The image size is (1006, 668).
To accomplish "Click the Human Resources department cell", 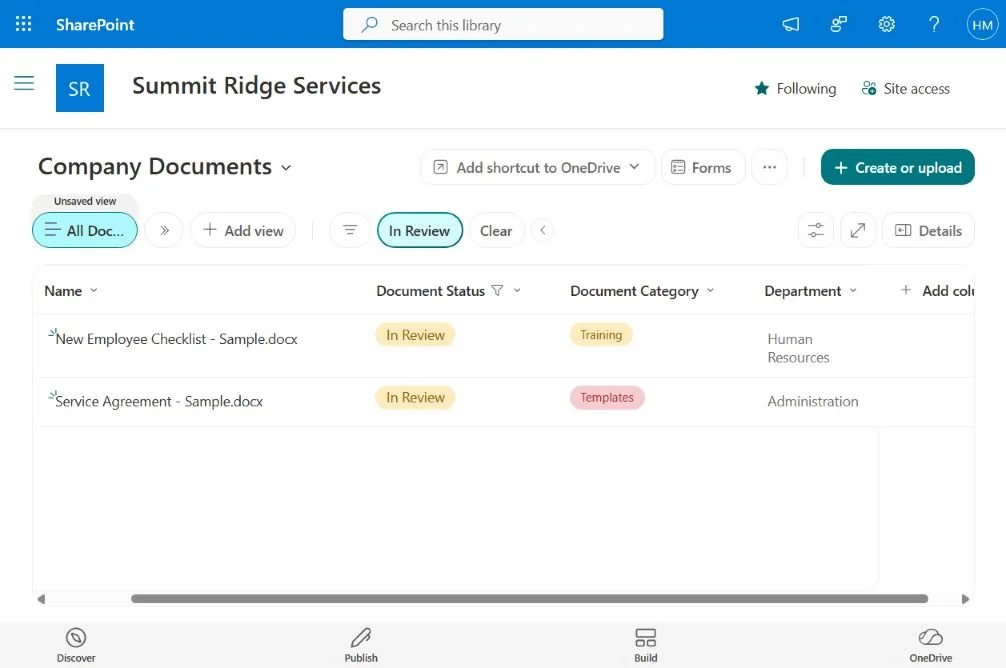I will click(x=798, y=348).
